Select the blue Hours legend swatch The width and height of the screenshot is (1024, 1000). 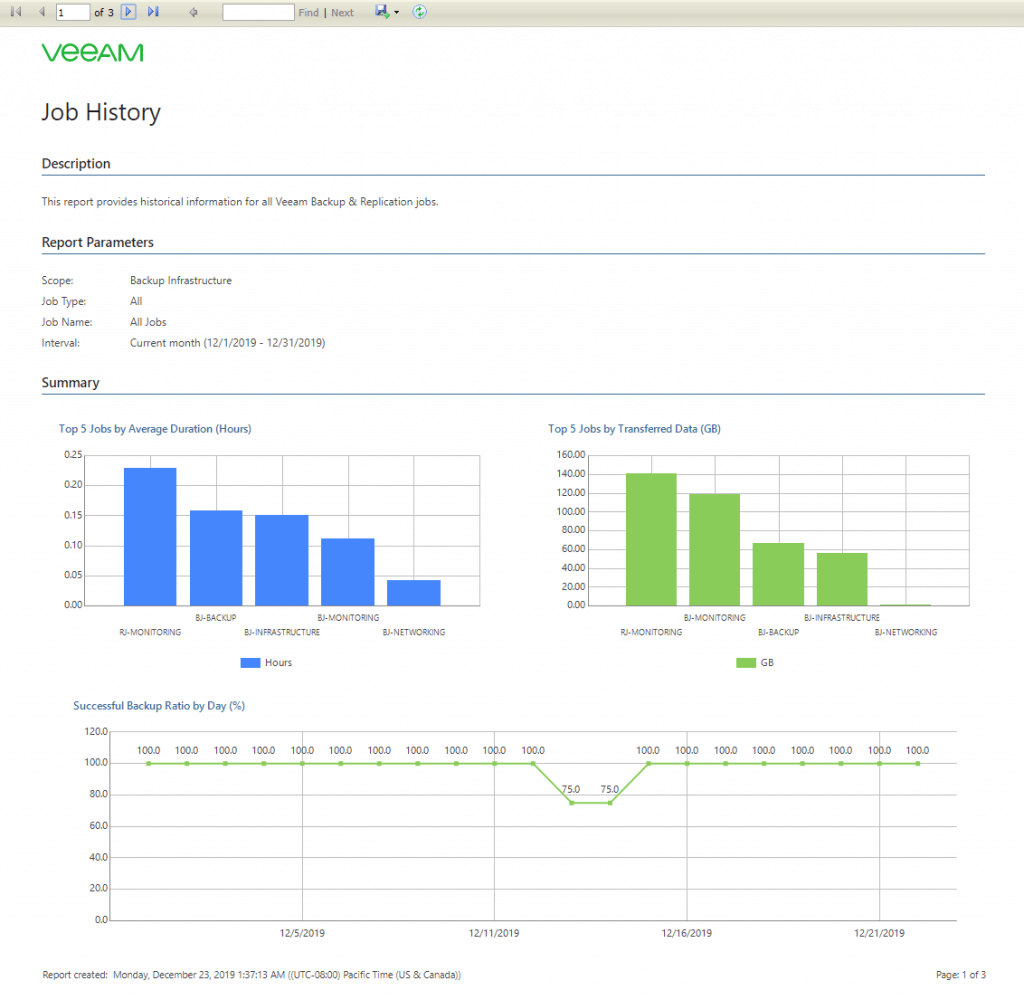tap(250, 662)
